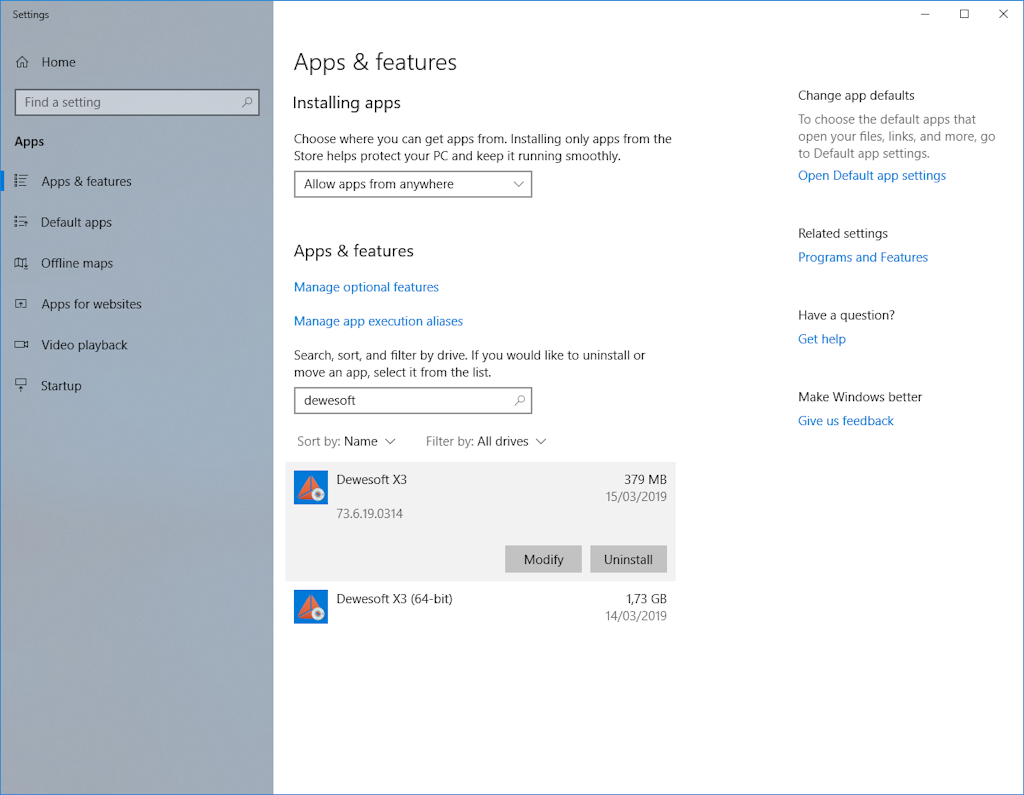
Task: Click Give us feedback link
Action: pos(846,421)
